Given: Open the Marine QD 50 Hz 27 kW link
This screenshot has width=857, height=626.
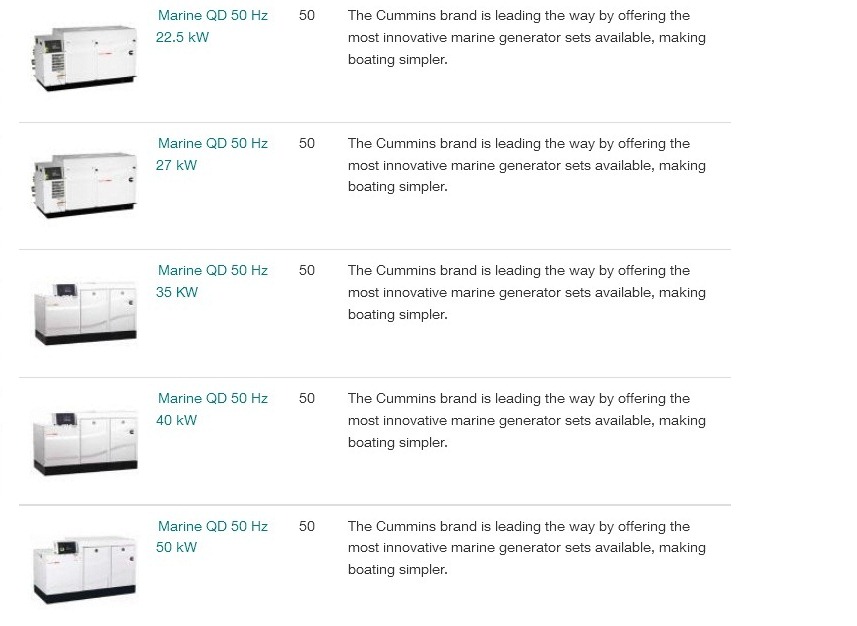Looking at the screenshot, I should (212, 154).
